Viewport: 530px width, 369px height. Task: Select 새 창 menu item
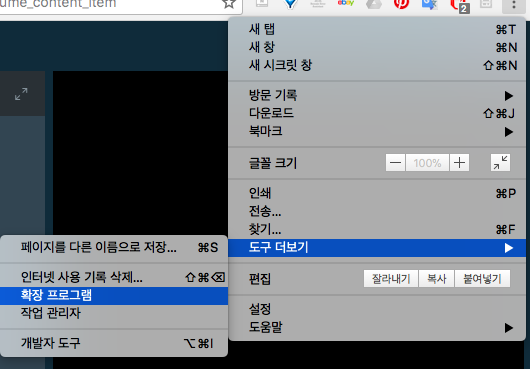click(377, 47)
